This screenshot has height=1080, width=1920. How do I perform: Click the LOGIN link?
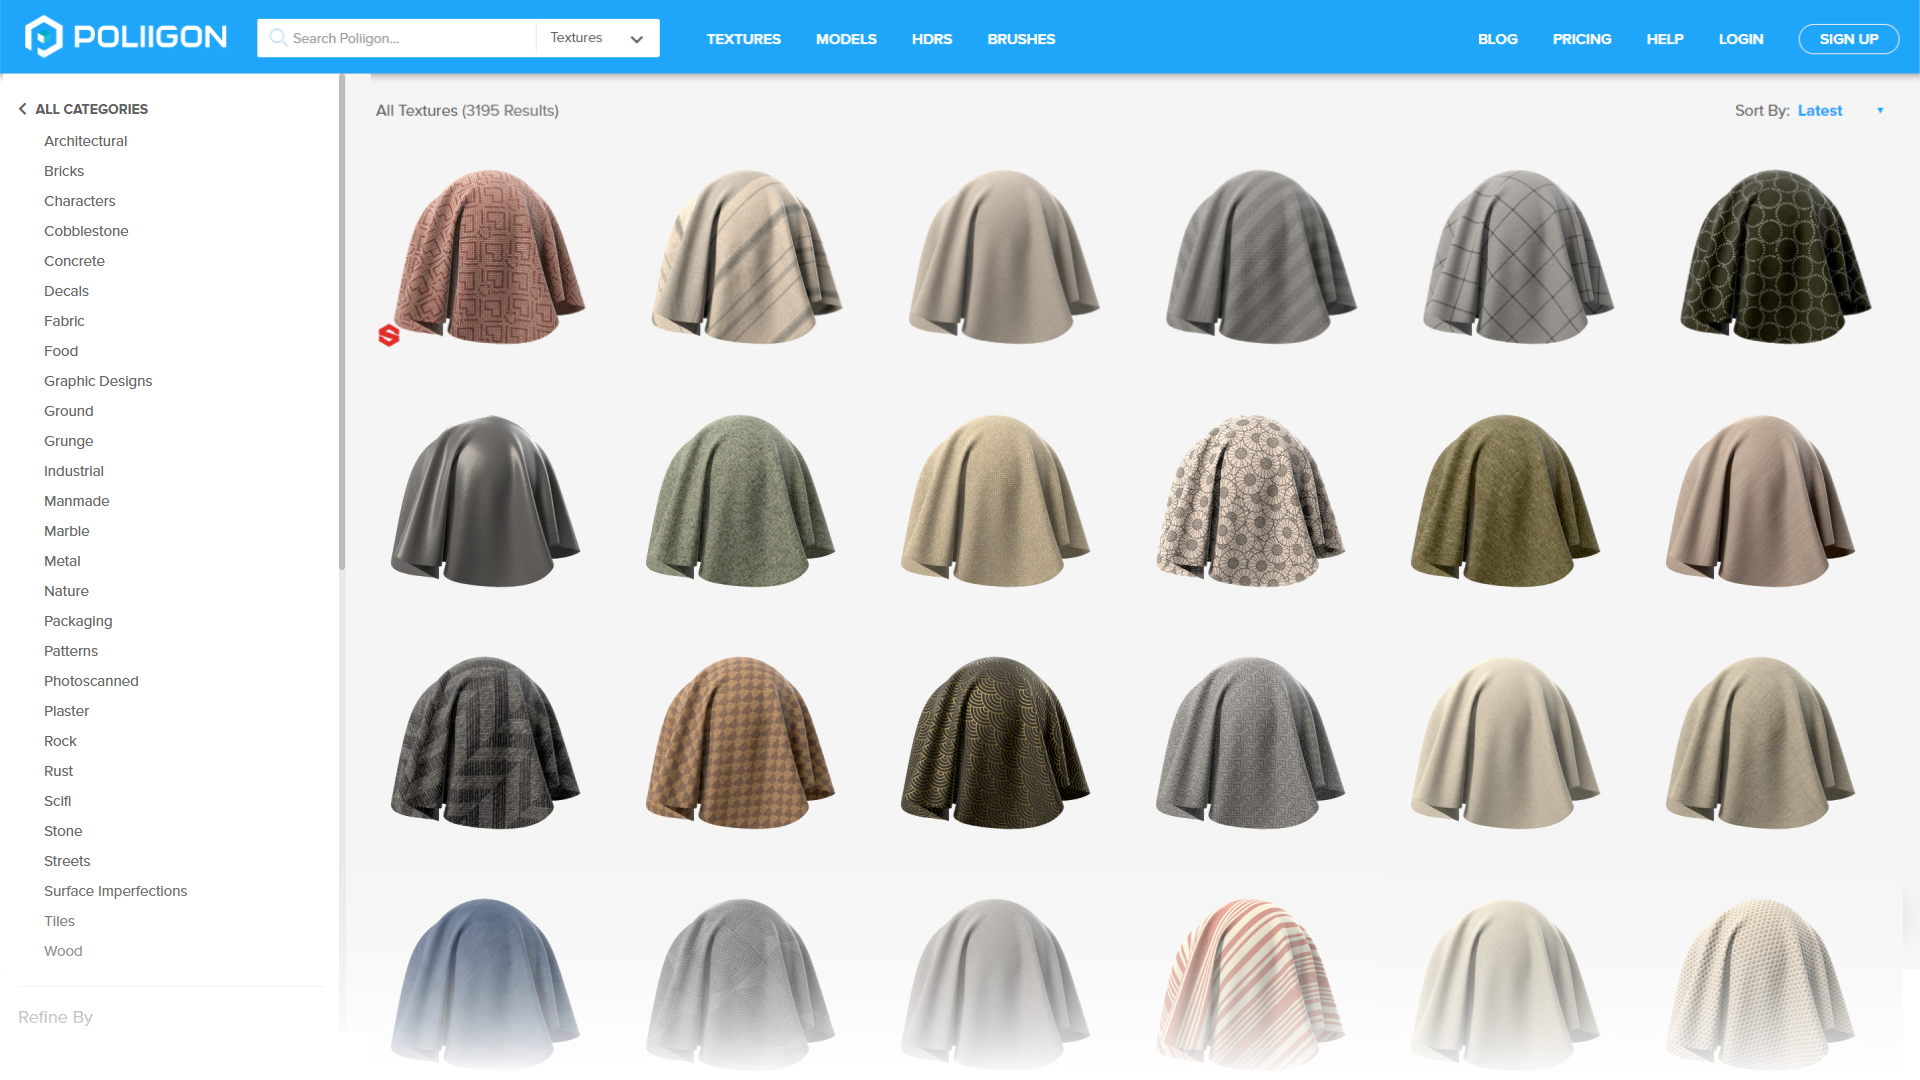click(x=1741, y=39)
